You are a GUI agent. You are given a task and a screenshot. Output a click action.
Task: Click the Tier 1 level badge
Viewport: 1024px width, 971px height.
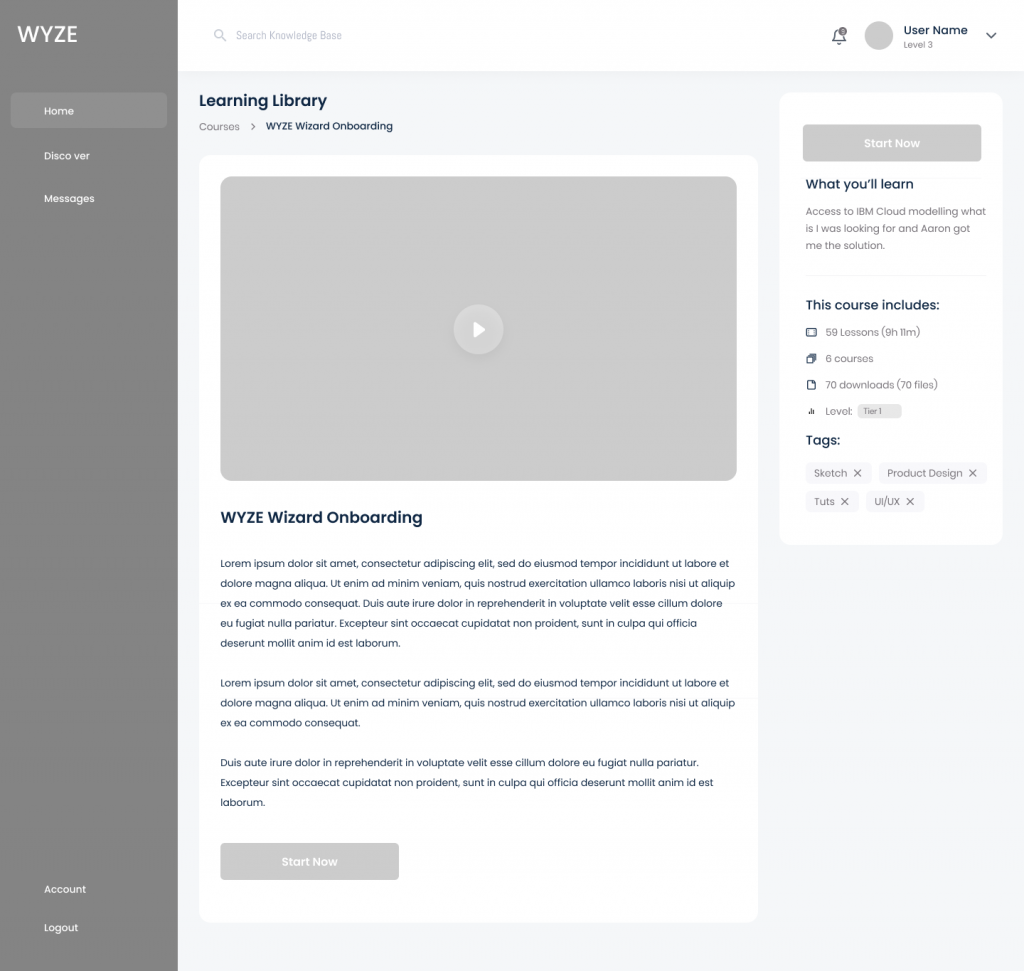pyautogui.click(x=879, y=411)
